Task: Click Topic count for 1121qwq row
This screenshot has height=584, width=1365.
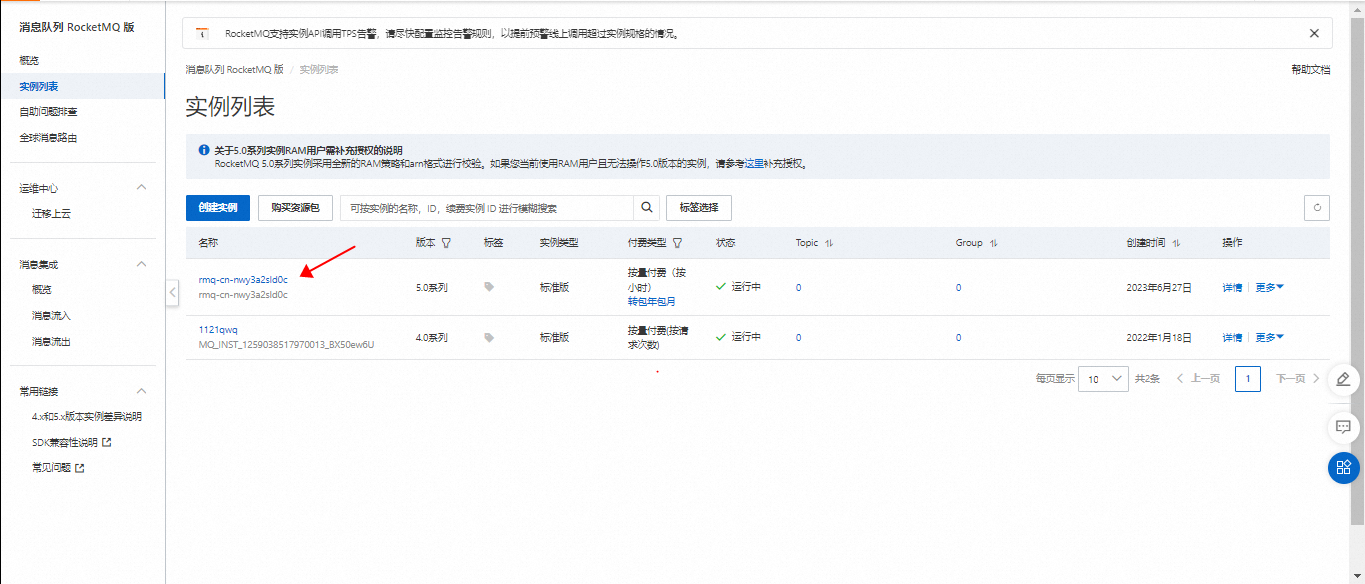Action: (x=798, y=338)
